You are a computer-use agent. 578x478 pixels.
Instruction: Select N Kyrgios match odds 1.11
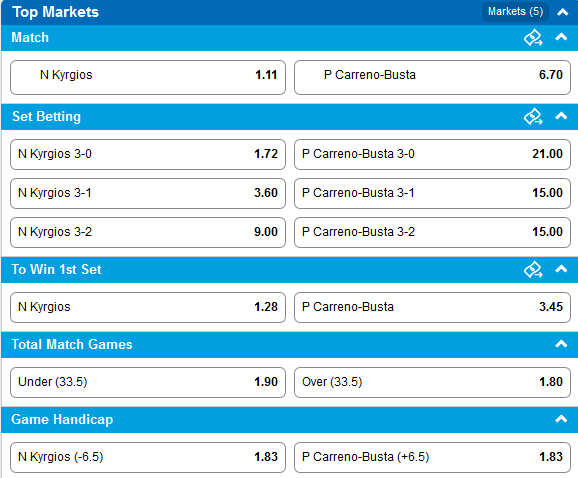148,77
